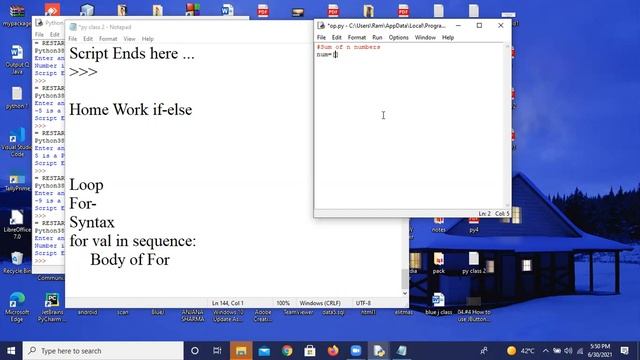Open the People icon in taskbar
Screen dimensions: 640x360
tap(484, 351)
